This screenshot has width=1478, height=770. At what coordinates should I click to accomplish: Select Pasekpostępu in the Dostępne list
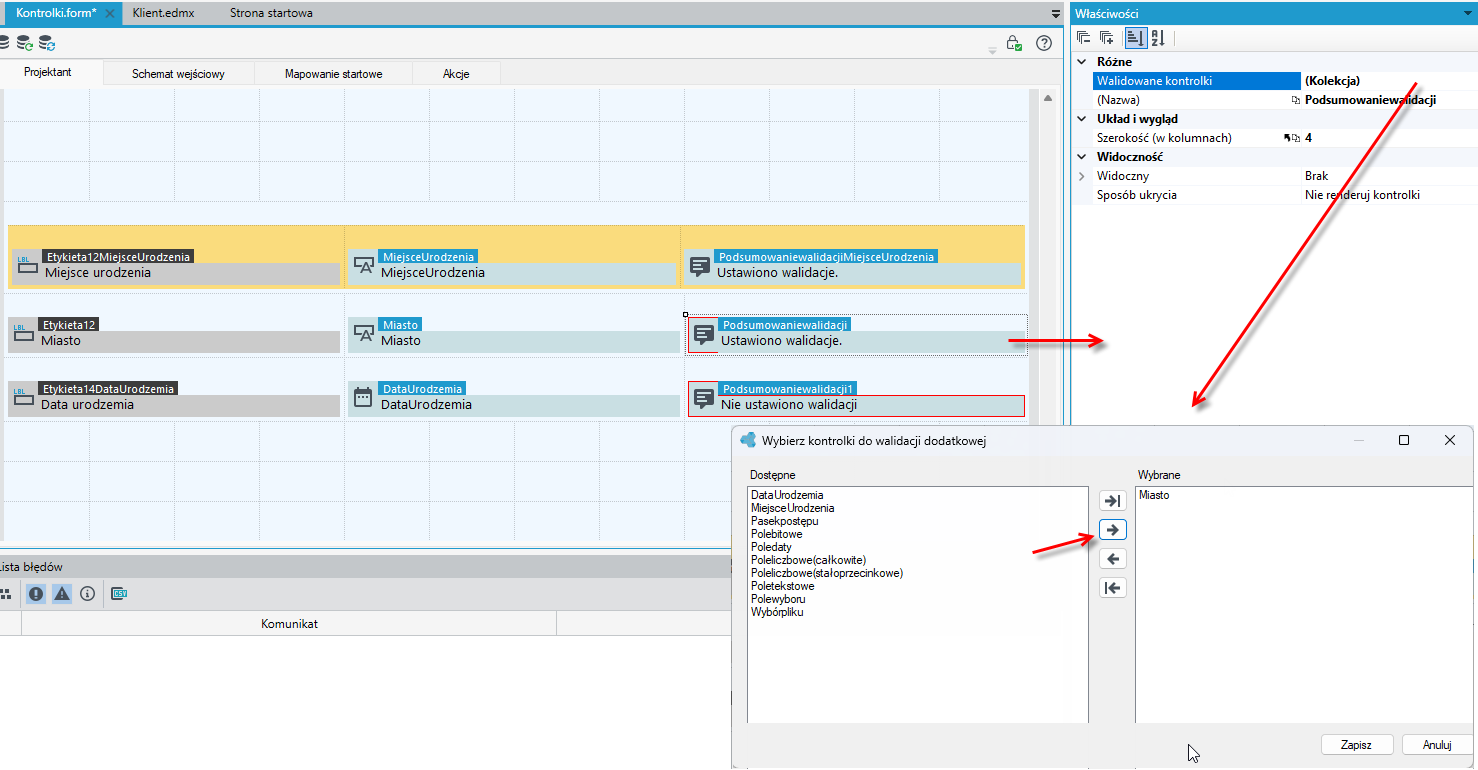coord(785,521)
